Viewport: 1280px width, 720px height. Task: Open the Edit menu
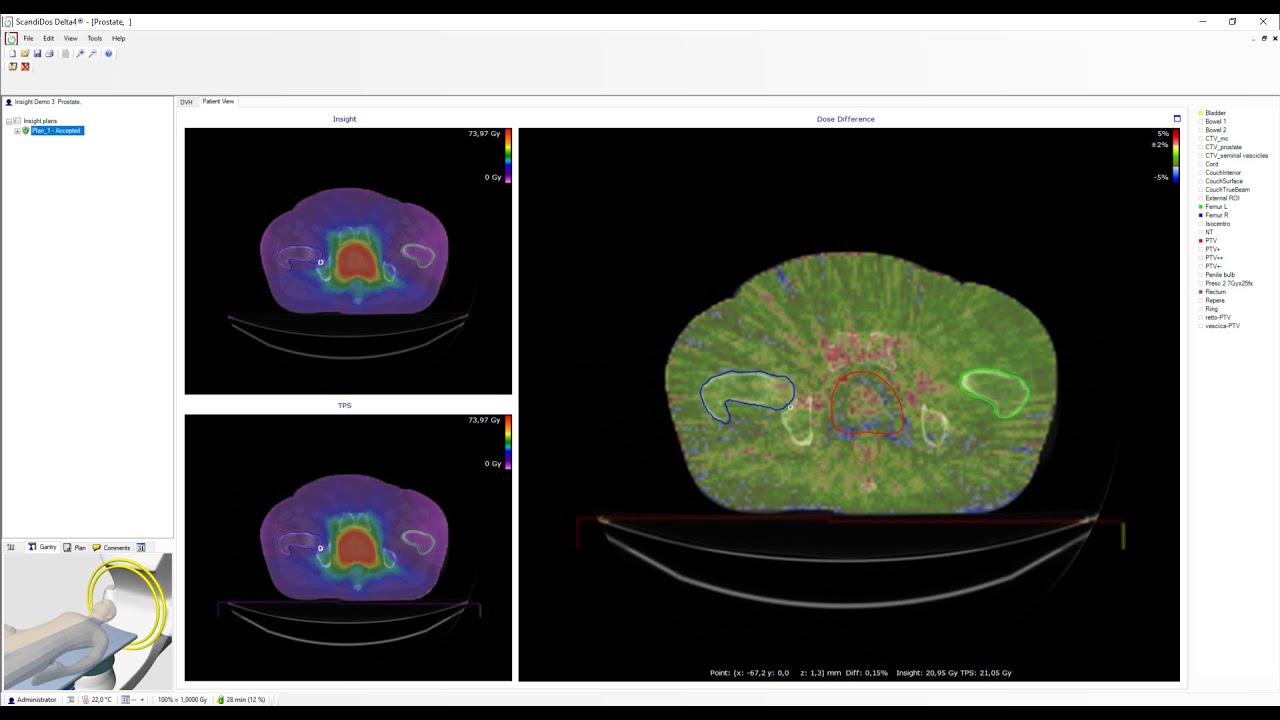click(48, 38)
